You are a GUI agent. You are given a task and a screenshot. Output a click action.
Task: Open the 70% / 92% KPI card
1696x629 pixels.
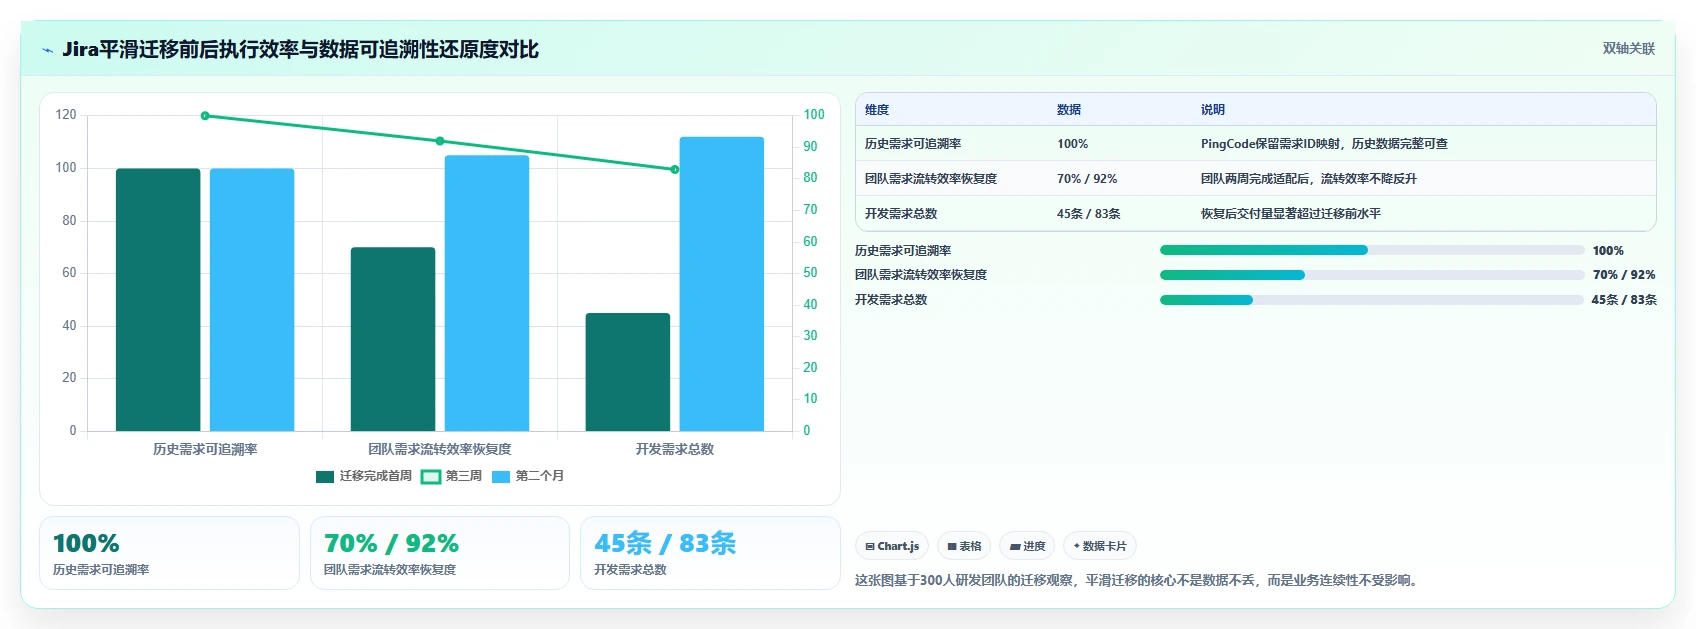(440, 553)
